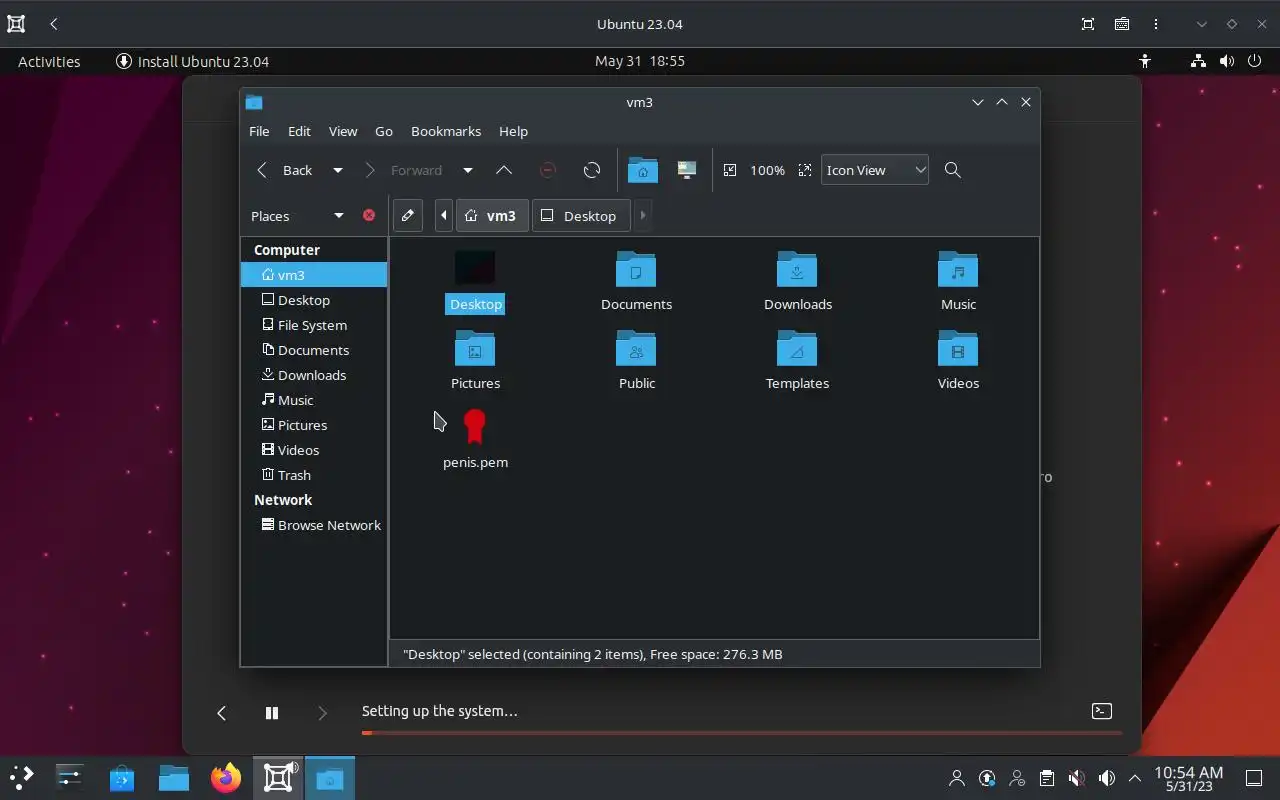This screenshot has width=1280, height=800.
Task: Click the installer progress bar
Action: pos(741,733)
